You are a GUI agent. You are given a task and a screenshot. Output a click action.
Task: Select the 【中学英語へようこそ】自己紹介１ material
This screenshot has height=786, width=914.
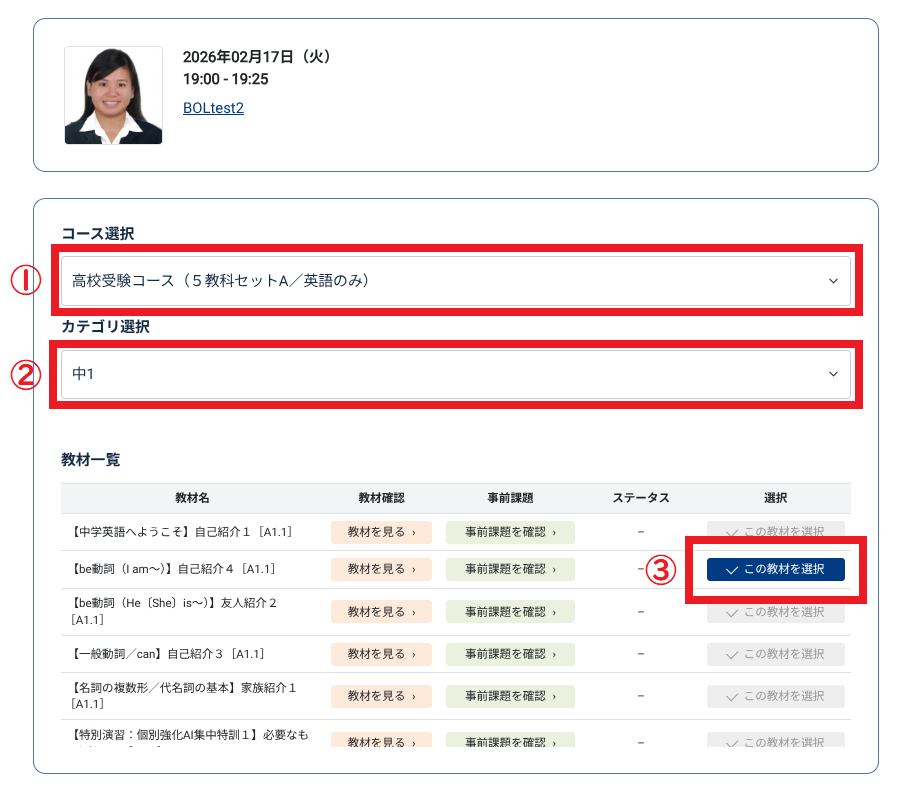pyautogui.click(x=775, y=532)
